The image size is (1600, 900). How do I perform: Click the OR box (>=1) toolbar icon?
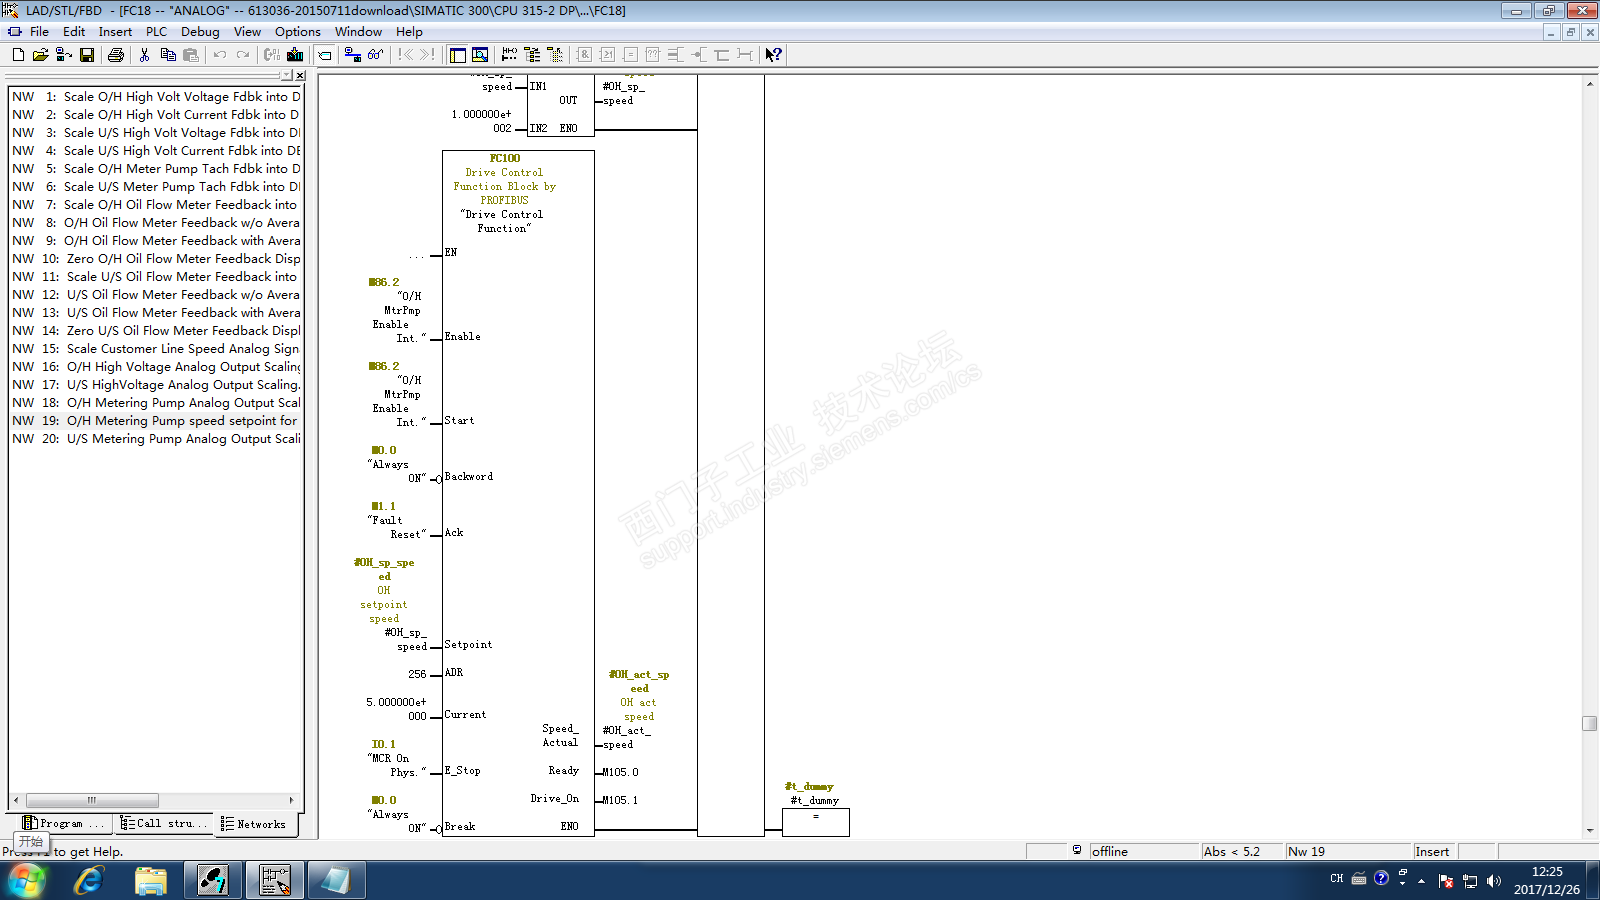(607, 55)
